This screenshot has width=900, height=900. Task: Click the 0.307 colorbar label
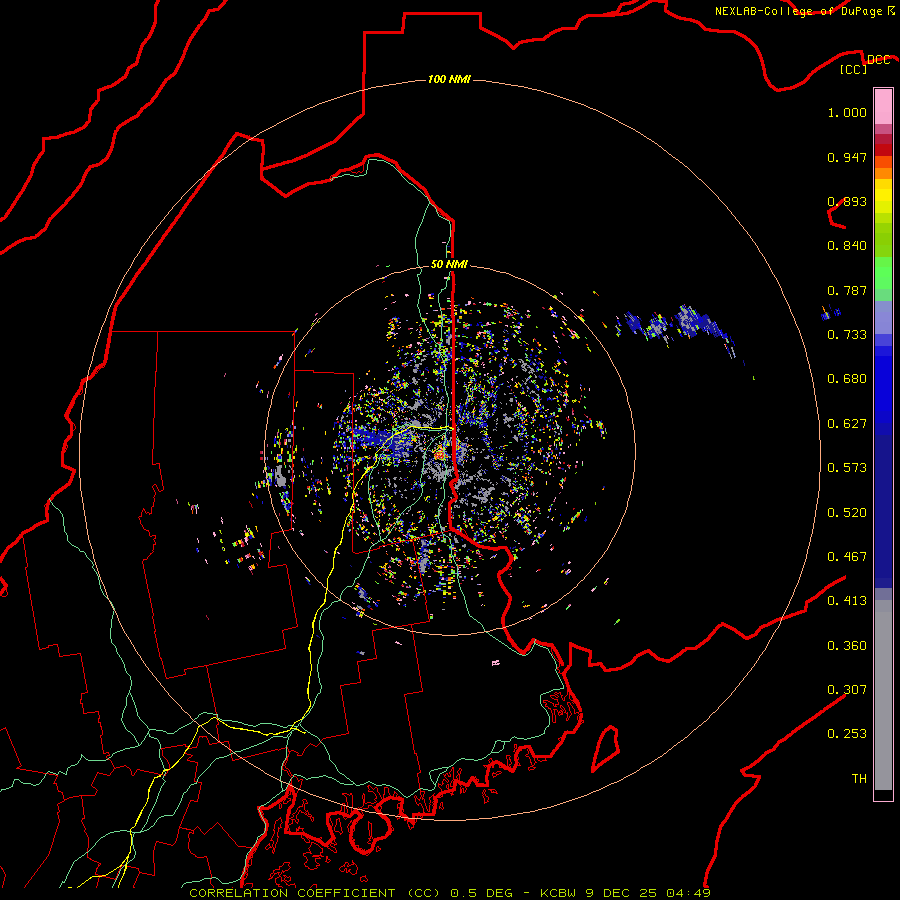point(847,690)
